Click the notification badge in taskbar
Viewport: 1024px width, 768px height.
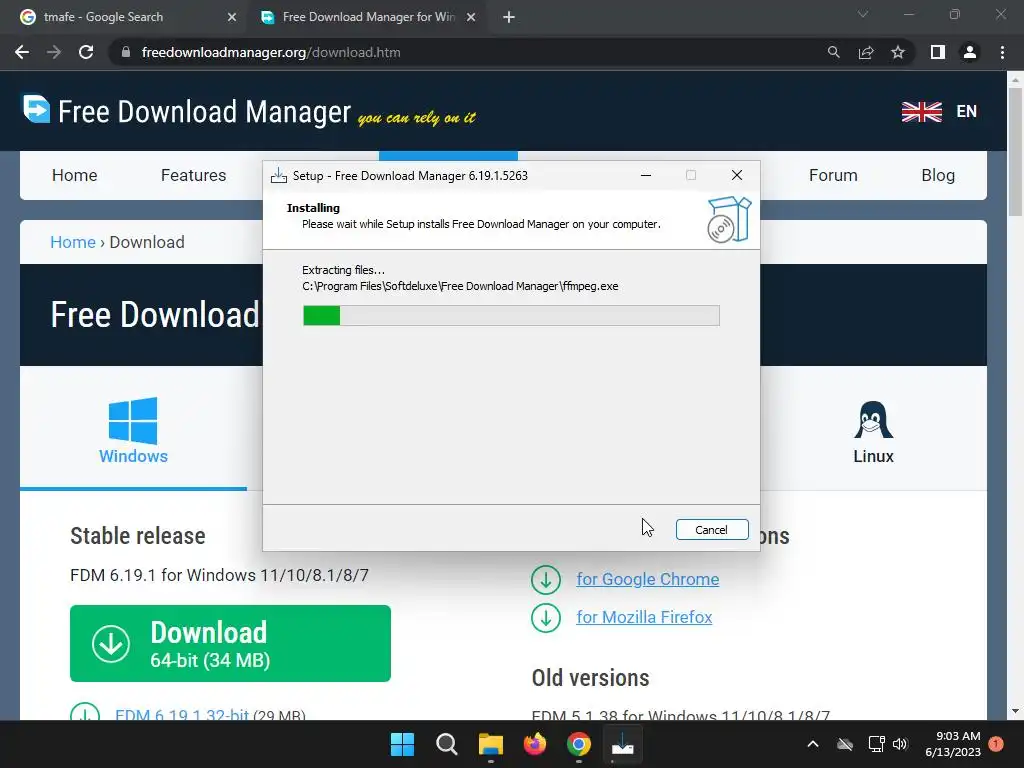tap(996, 744)
